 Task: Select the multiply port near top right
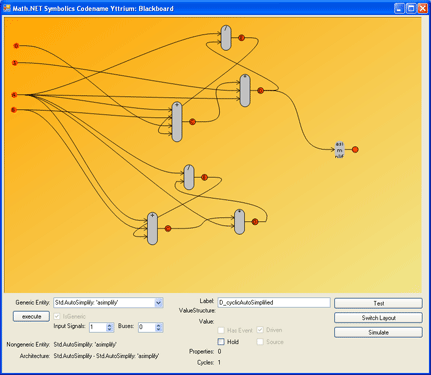click(x=245, y=90)
